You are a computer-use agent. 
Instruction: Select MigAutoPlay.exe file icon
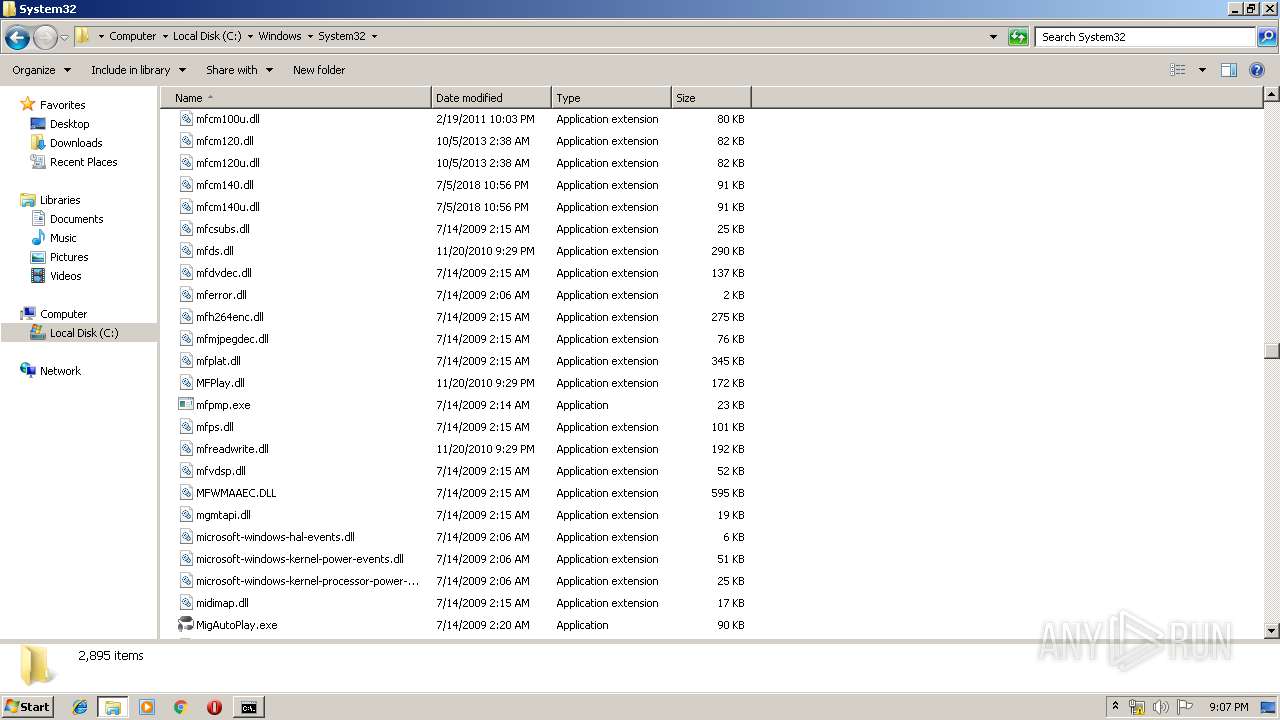point(186,625)
